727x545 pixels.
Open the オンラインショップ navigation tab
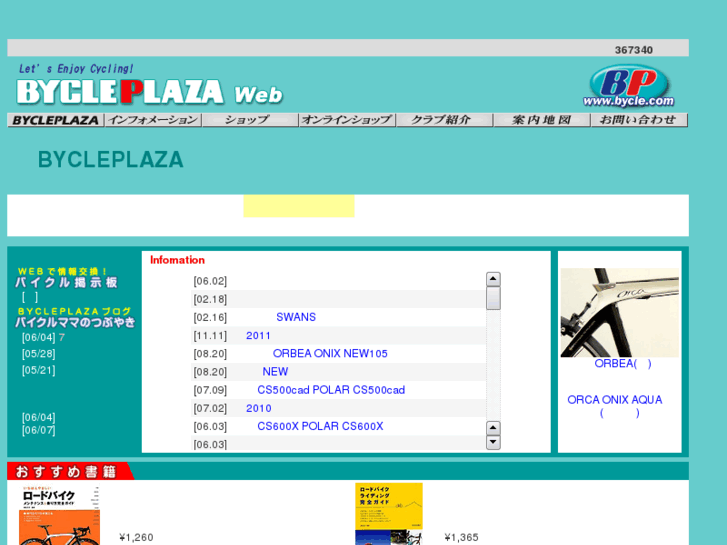coord(347,120)
